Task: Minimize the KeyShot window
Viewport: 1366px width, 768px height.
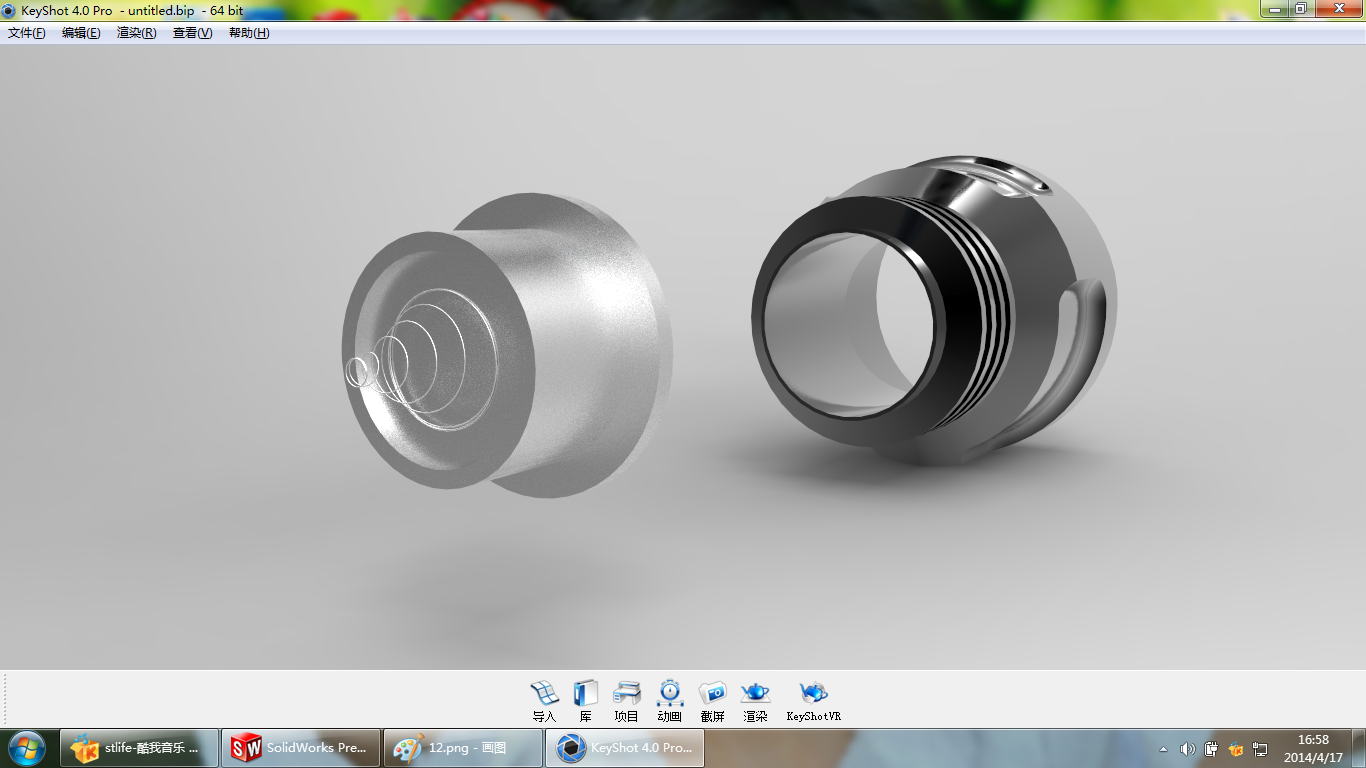Action: (x=1272, y=8)
